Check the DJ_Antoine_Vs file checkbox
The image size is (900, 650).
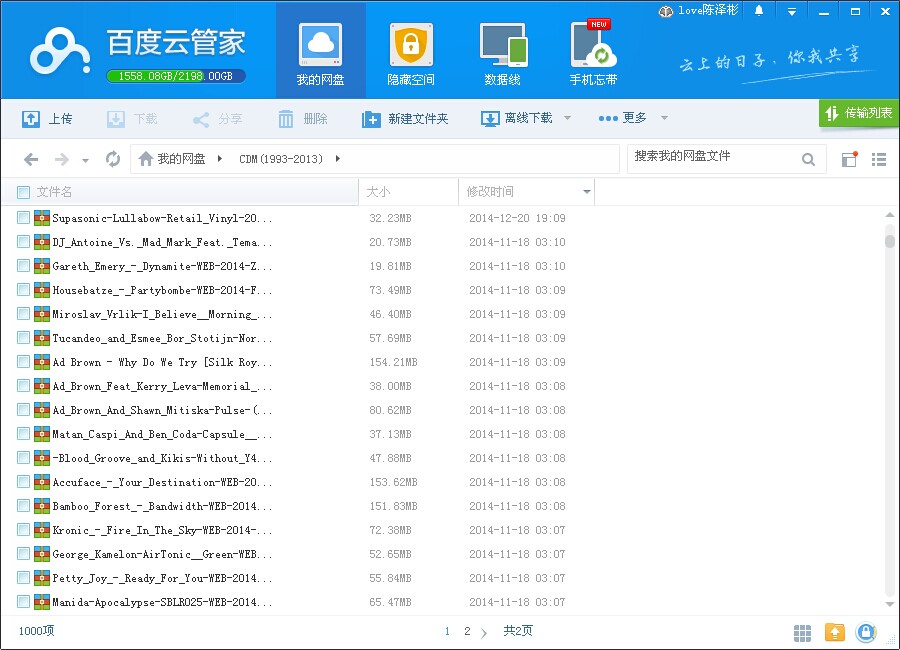pos(24,242)
